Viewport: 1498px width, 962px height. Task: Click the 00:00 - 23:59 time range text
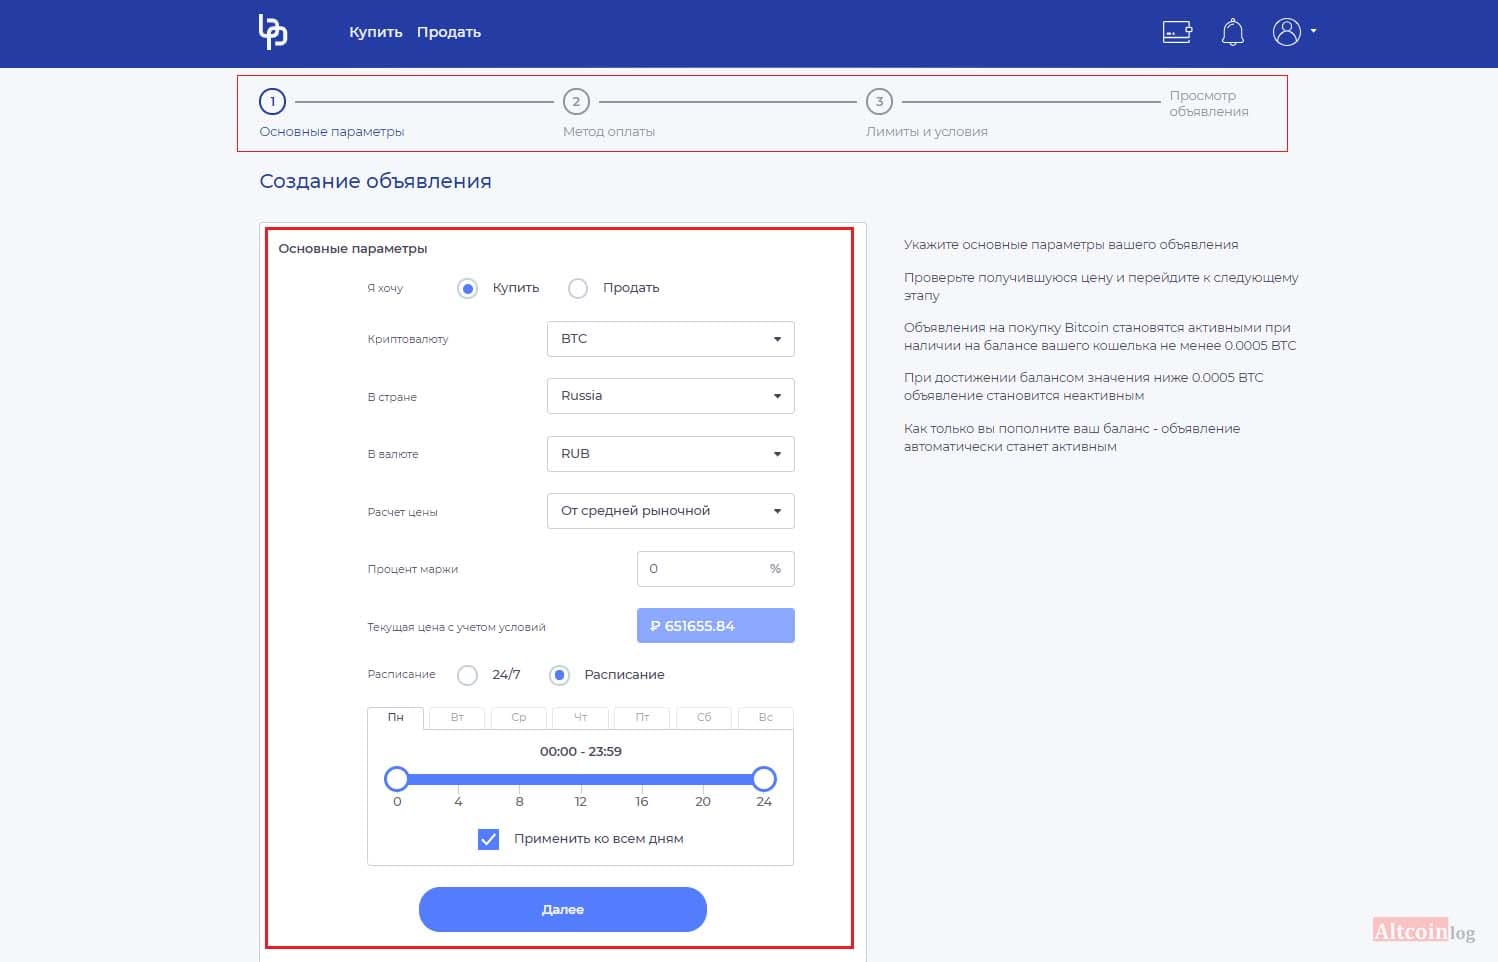click(x=581, y=751)
